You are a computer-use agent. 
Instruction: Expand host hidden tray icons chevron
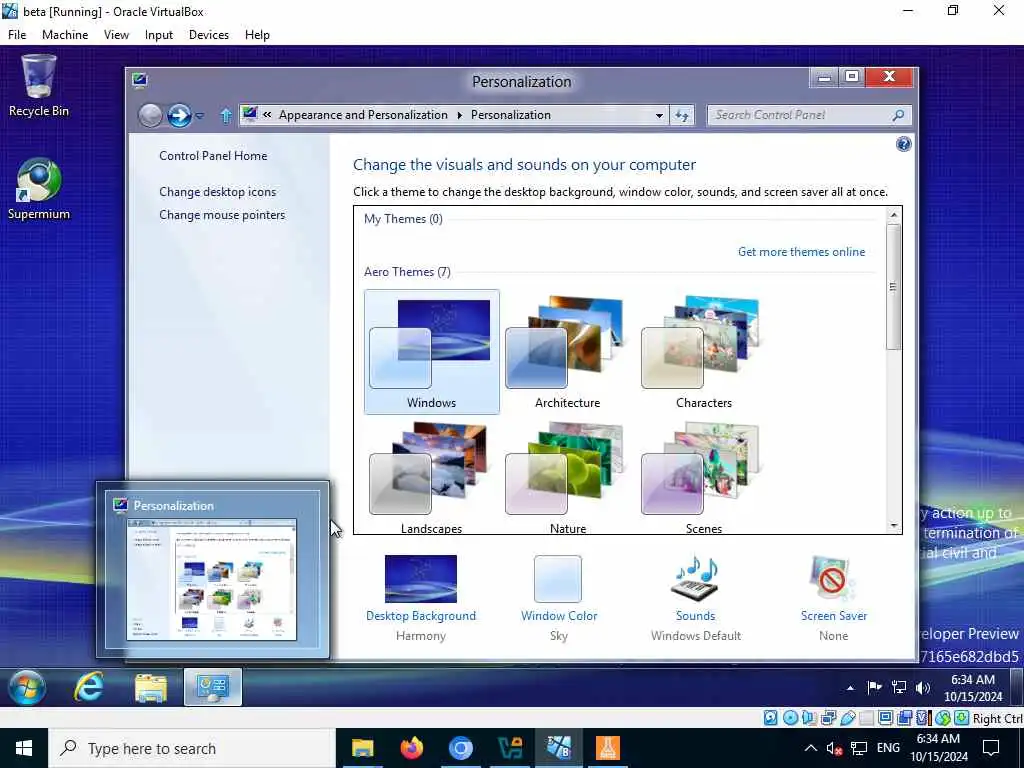810,748
